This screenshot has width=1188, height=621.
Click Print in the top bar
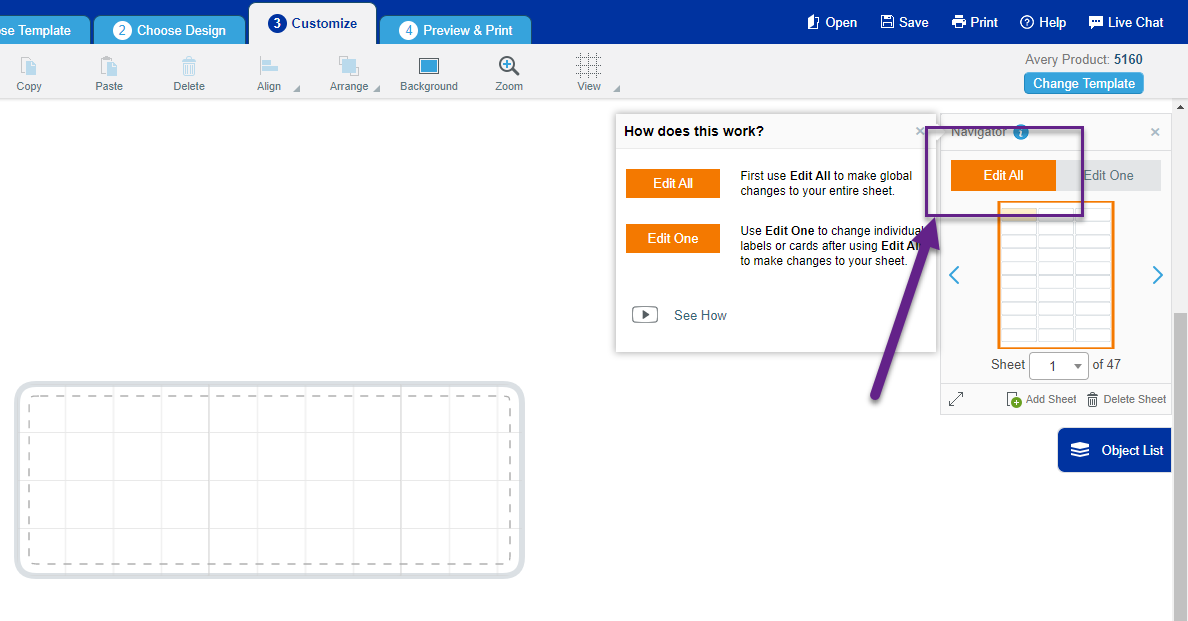pyautogui.click(x=974, y=23)
